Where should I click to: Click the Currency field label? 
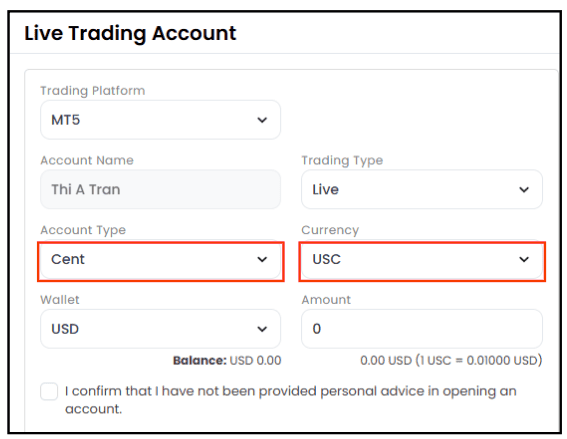pos(330,230)
